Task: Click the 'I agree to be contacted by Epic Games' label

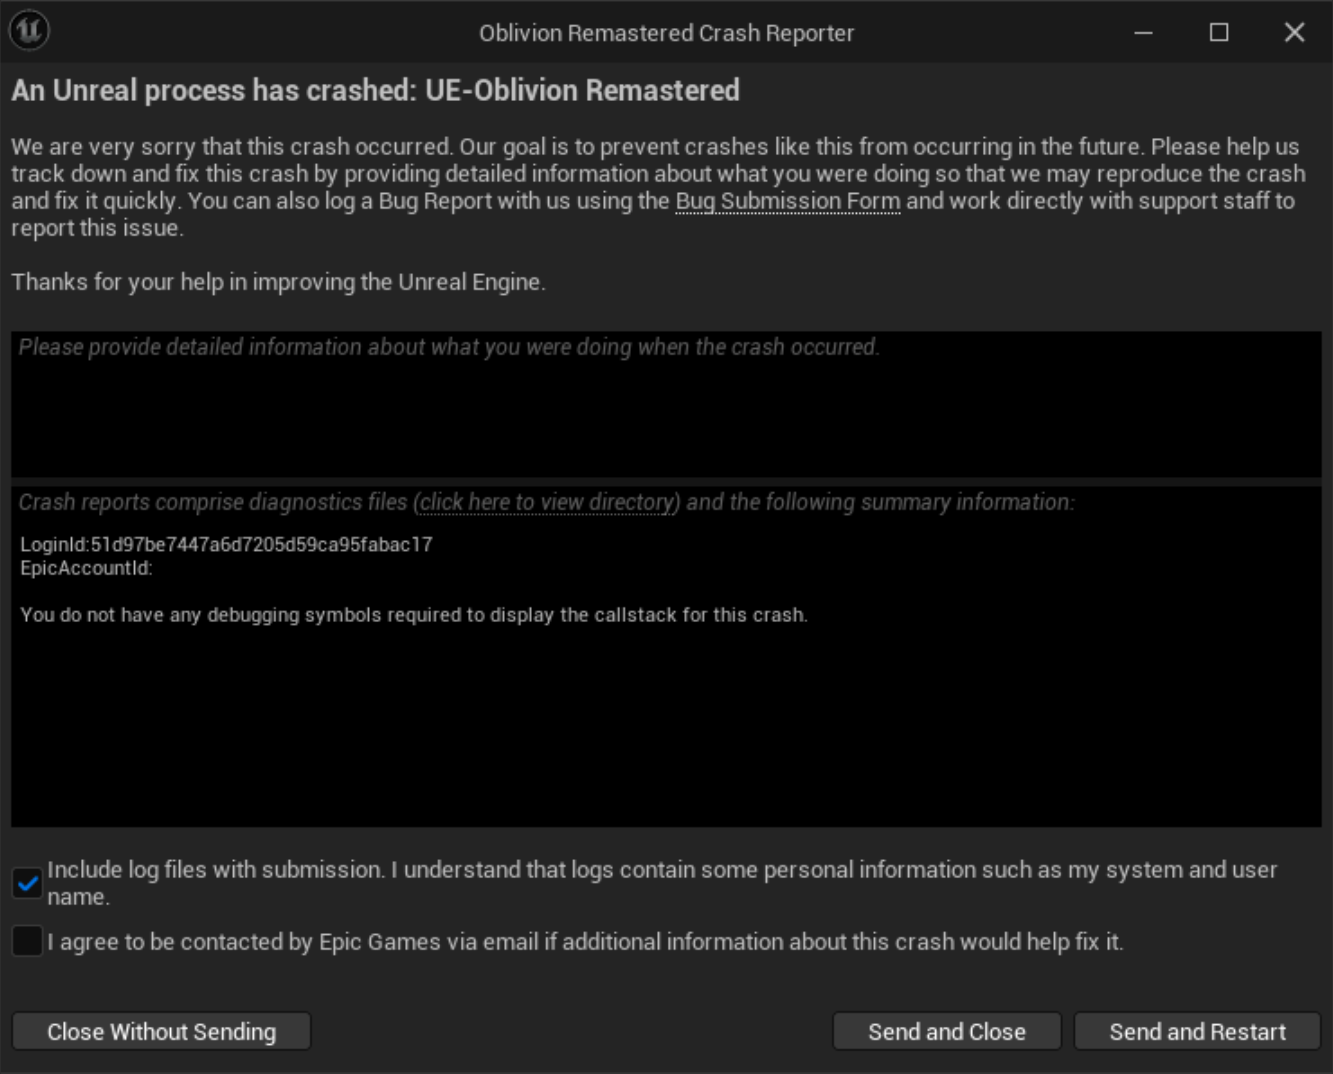Action: click(585, 942)
